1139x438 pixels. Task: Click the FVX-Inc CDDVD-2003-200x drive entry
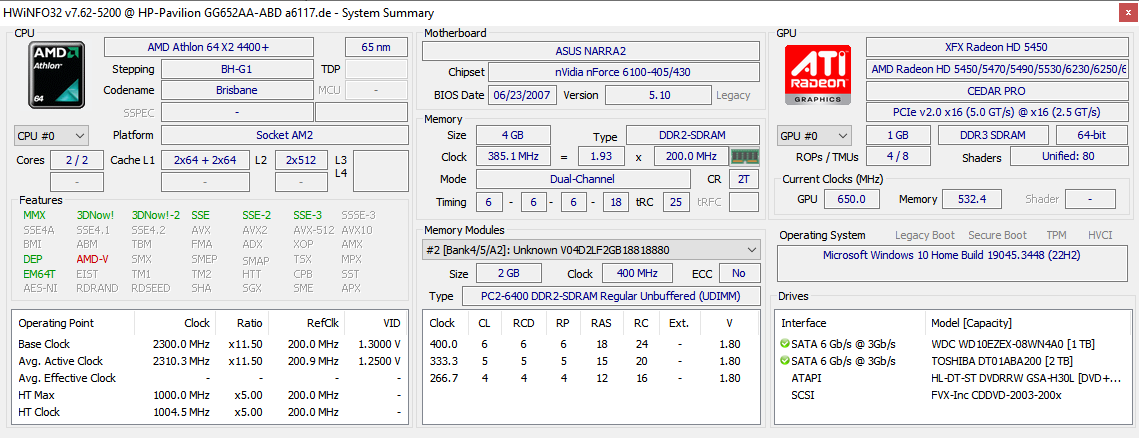996,395
